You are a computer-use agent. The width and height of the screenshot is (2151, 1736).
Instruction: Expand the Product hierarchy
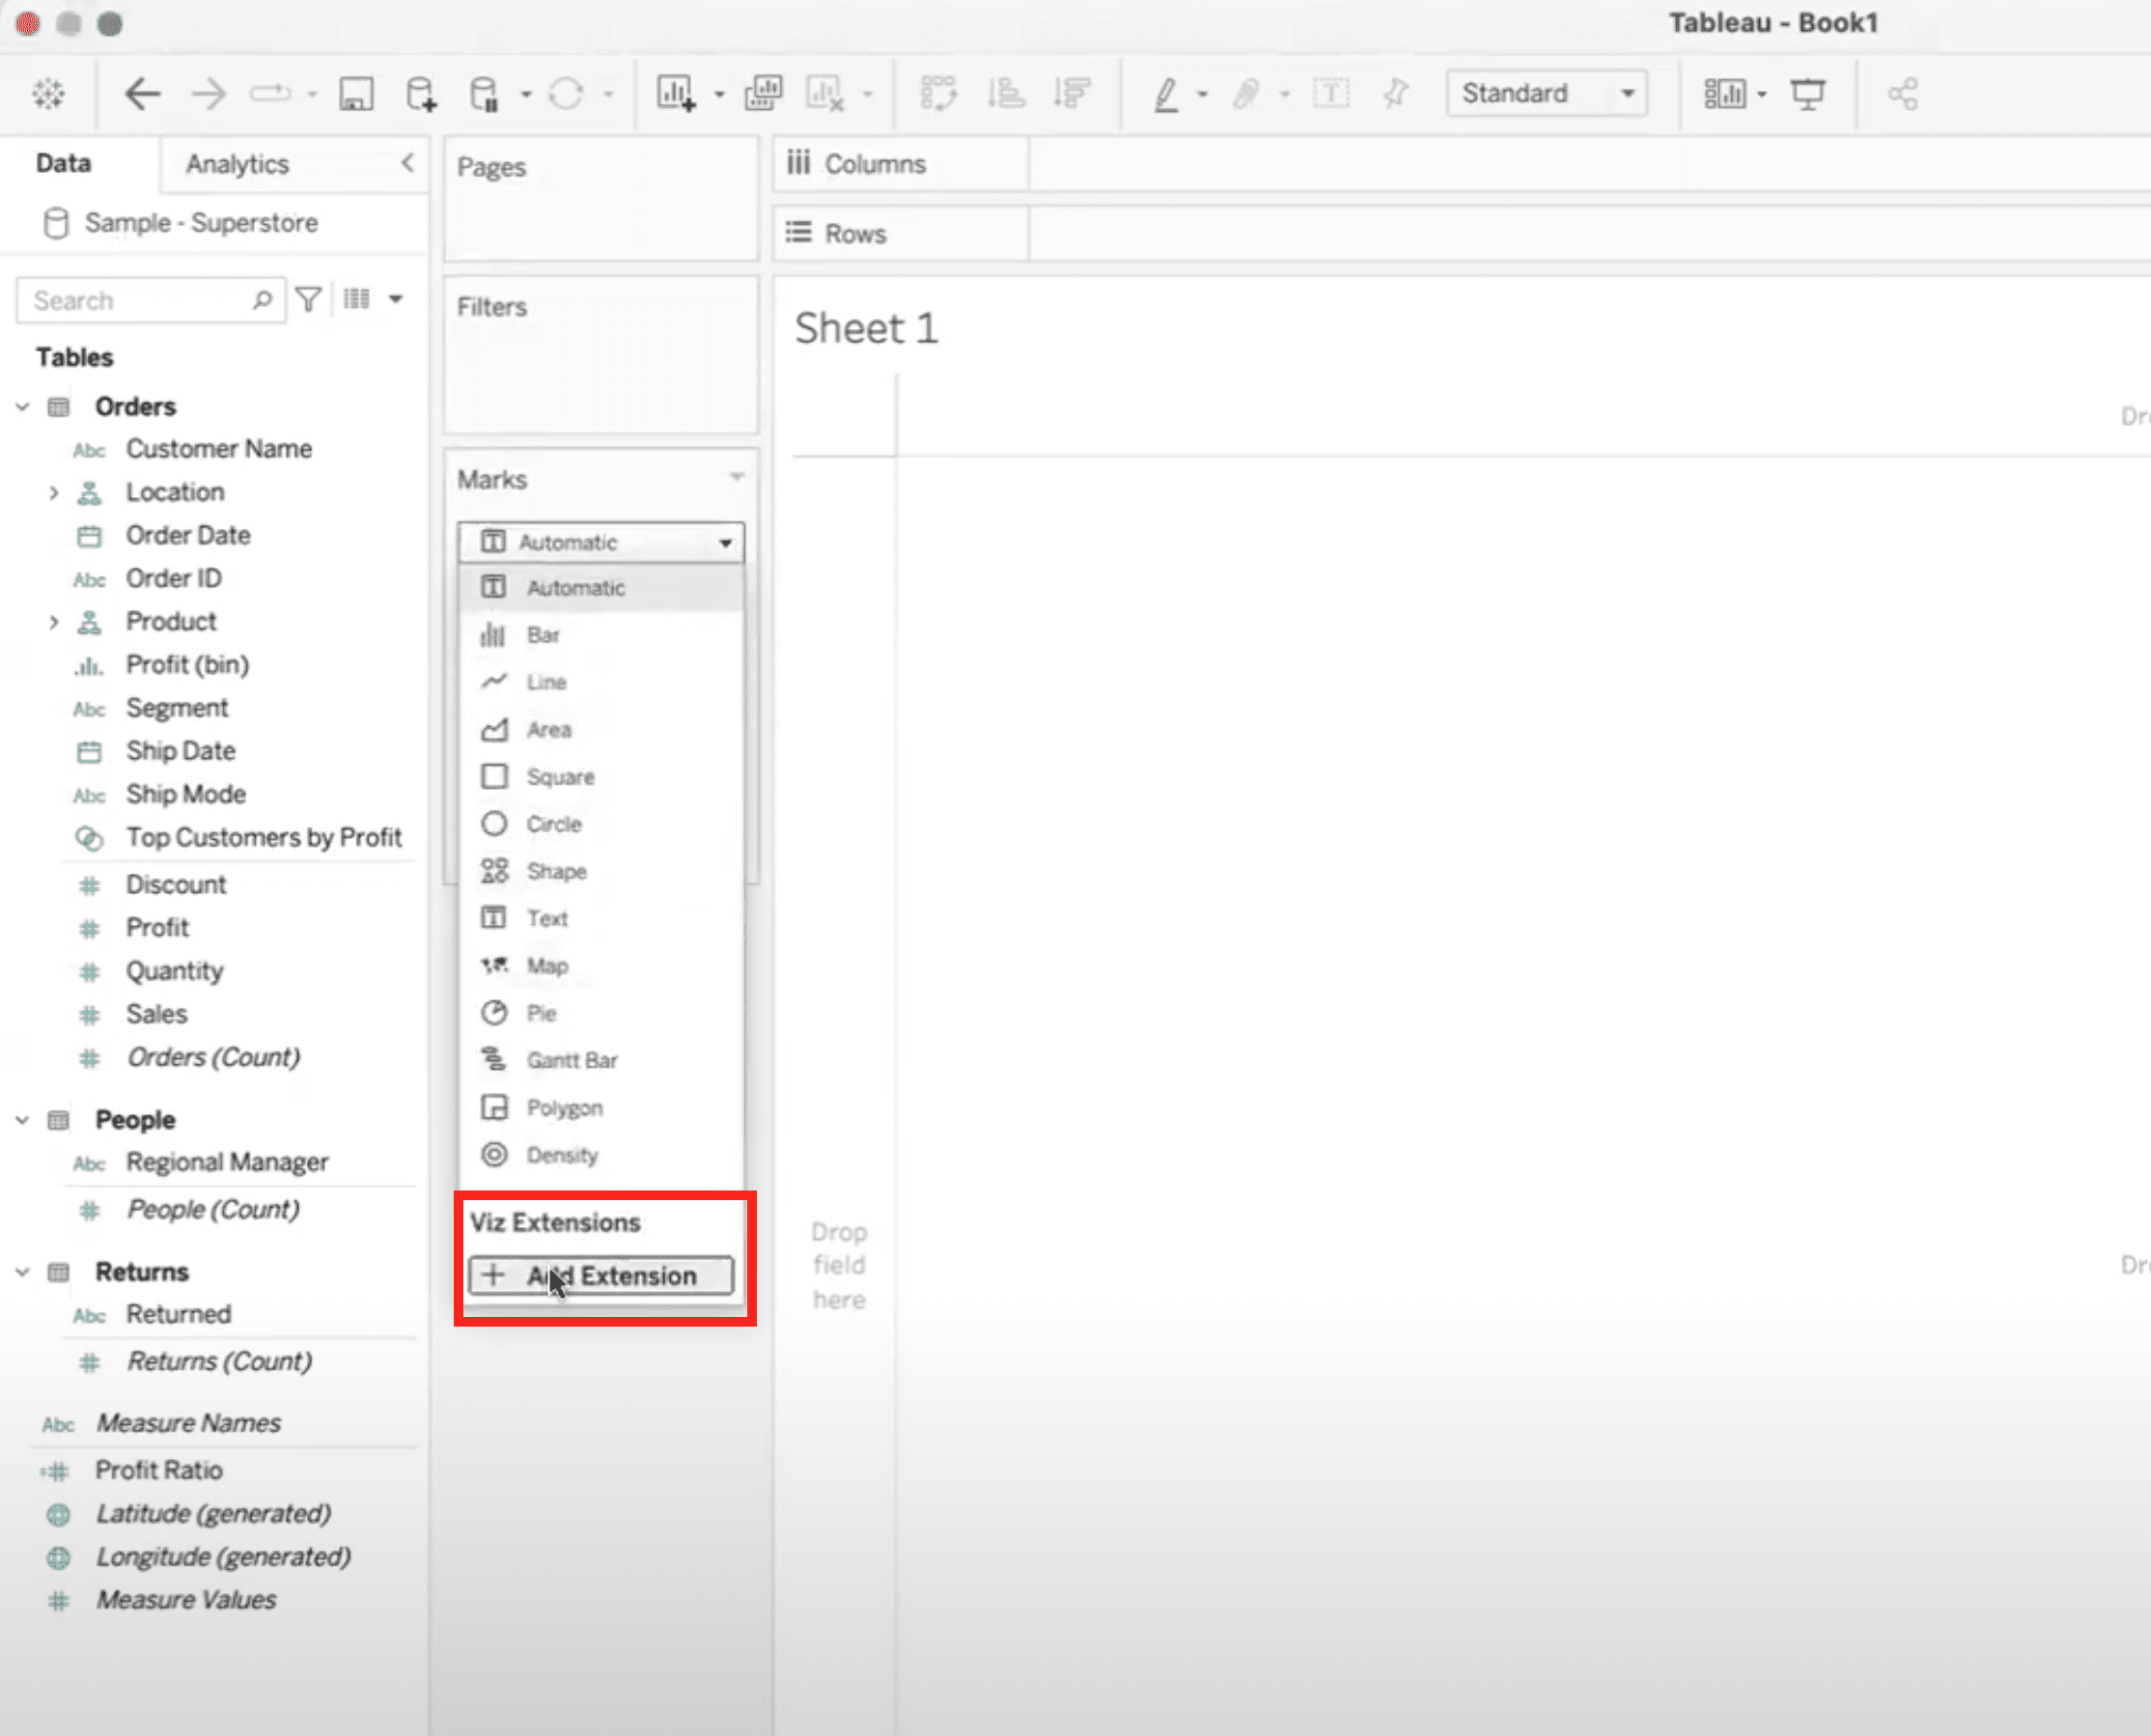(53, 622)
